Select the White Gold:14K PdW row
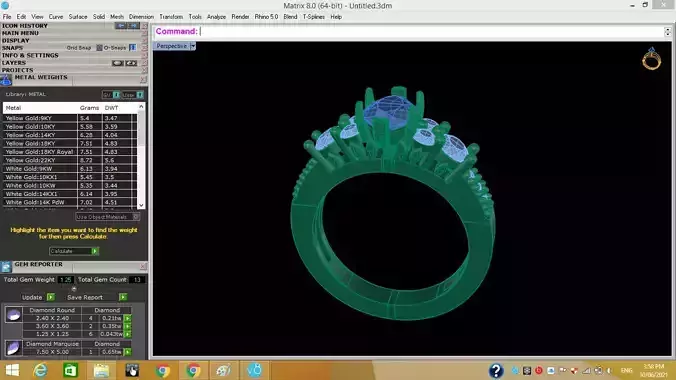 [70, 202]
